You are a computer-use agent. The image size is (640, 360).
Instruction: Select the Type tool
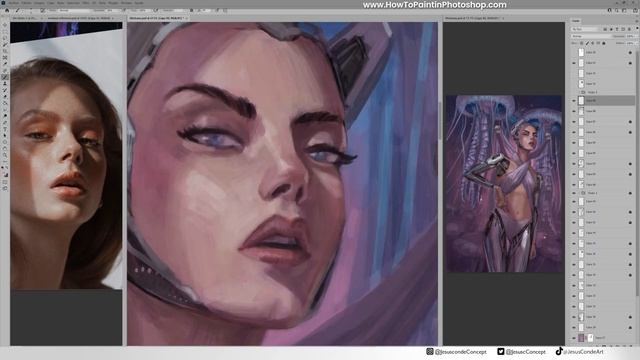(x=5, y=129)
